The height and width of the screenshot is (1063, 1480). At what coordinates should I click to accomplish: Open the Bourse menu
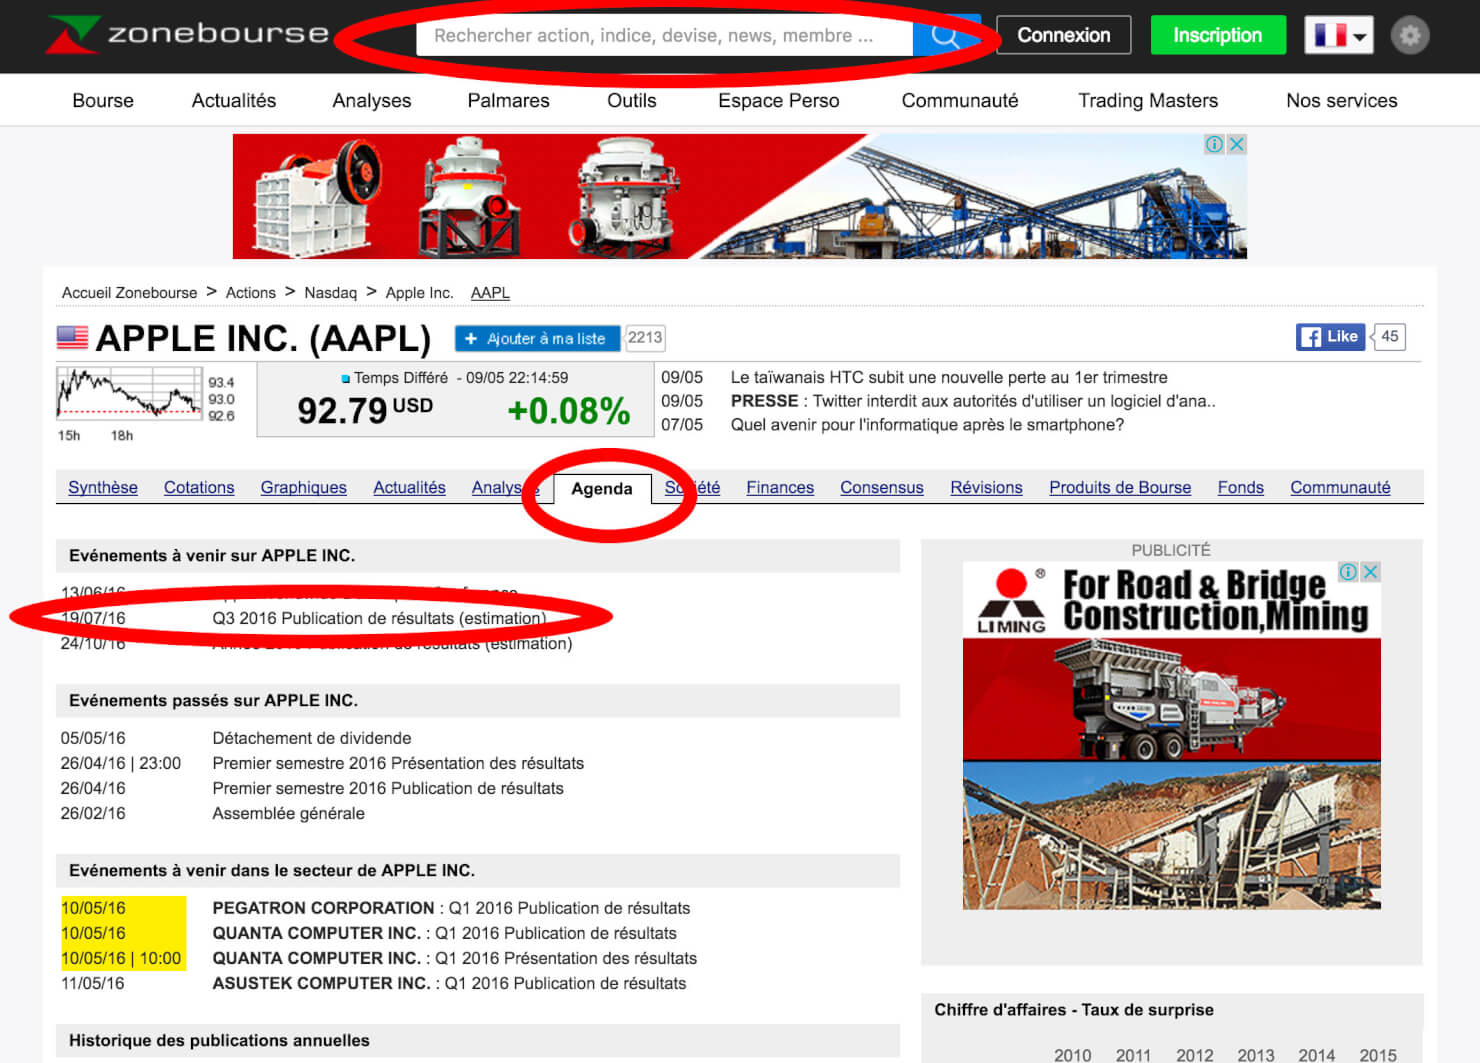tap(103, 100)
